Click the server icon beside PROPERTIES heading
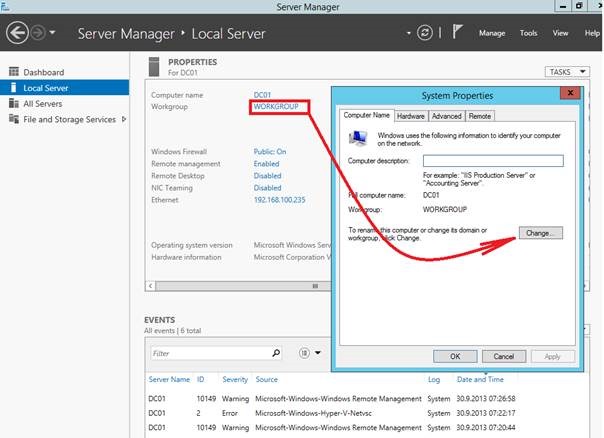The width and height of the screenshot is (604, 438). point(154,67)
